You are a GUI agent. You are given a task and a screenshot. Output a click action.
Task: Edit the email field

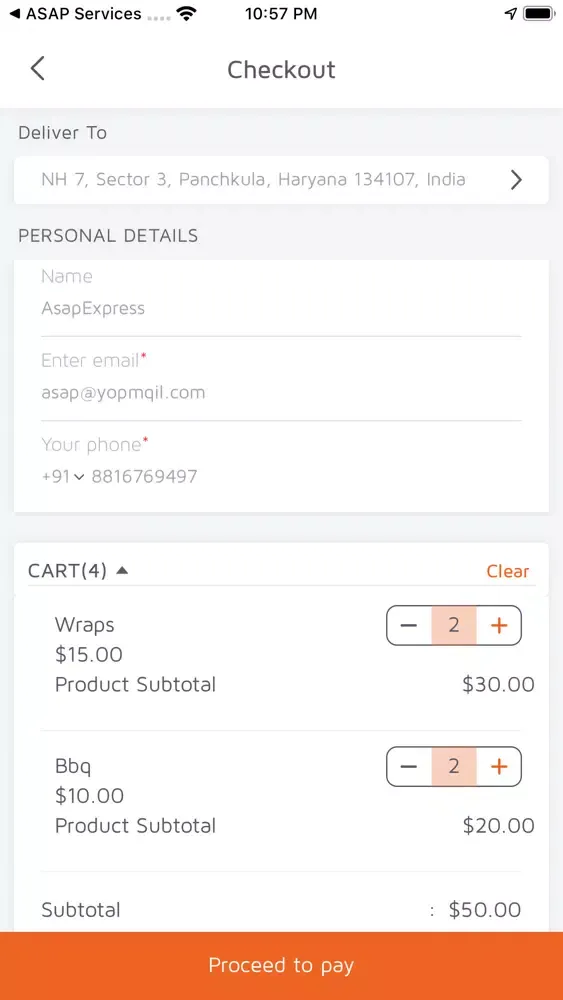tap(281, 392)
